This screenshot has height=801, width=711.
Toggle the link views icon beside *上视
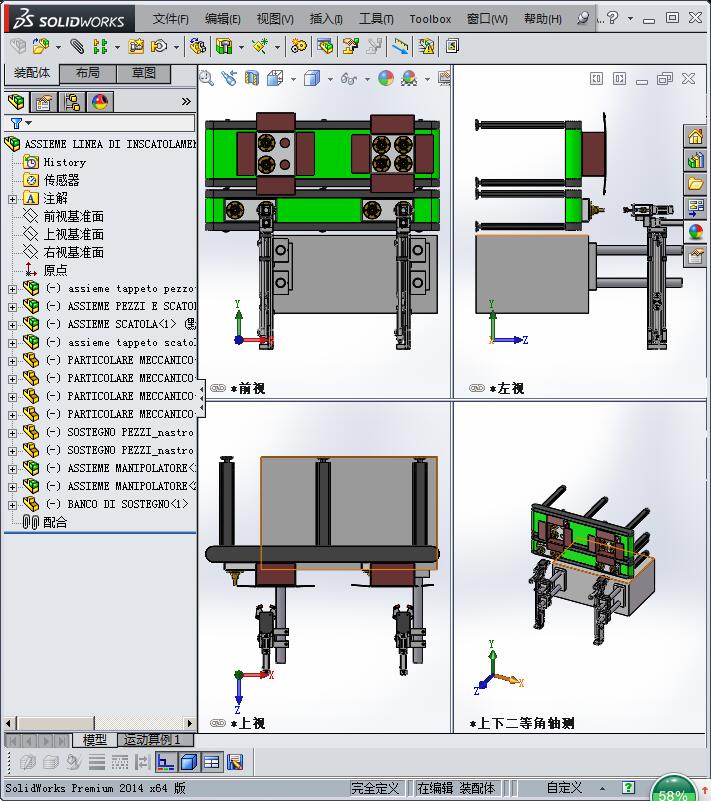point(218,723)
